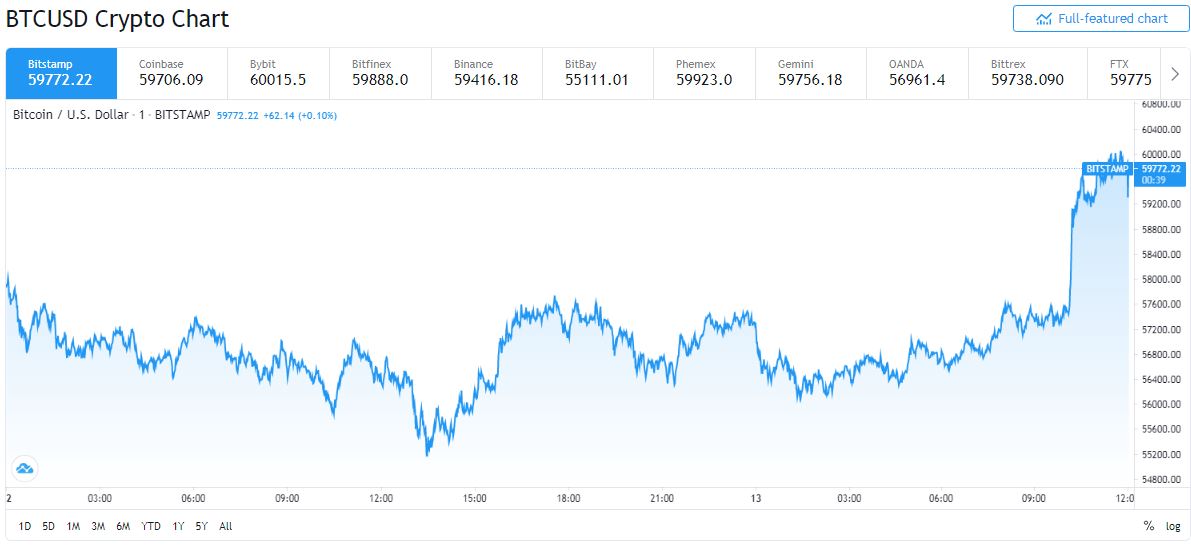The image size is (1191, 546).
Task: Select the Bitstamp exchange tab
Action: click(61, 73)
